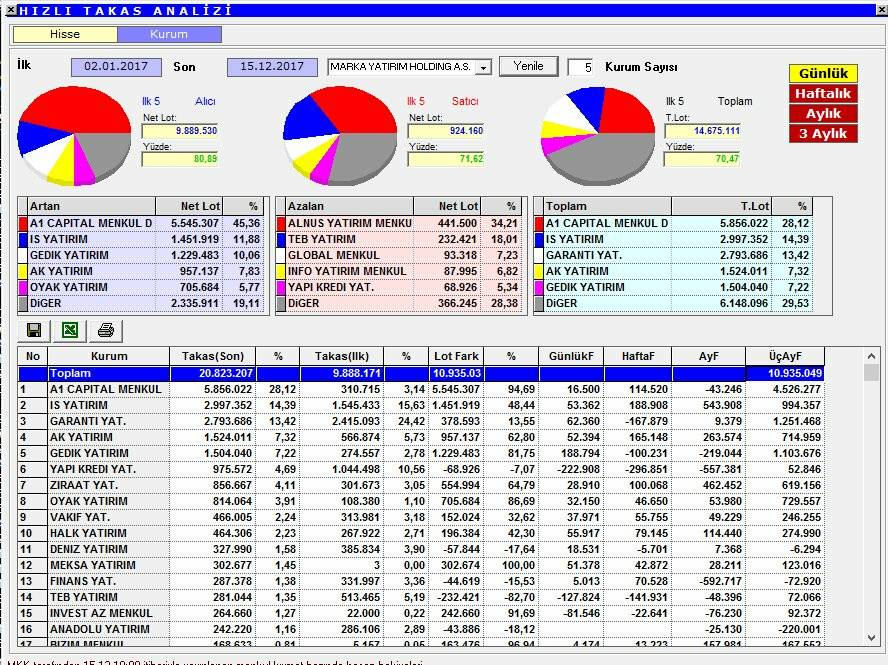Click the Takas(Son) column header
Screen dimensions: 888x665
click(x=212, y=356)
